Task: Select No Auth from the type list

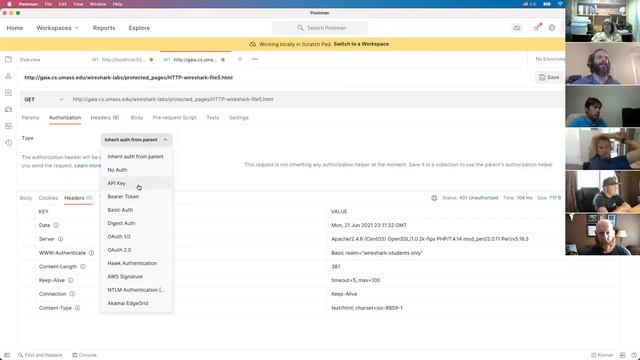Action: tap(136, 170)
